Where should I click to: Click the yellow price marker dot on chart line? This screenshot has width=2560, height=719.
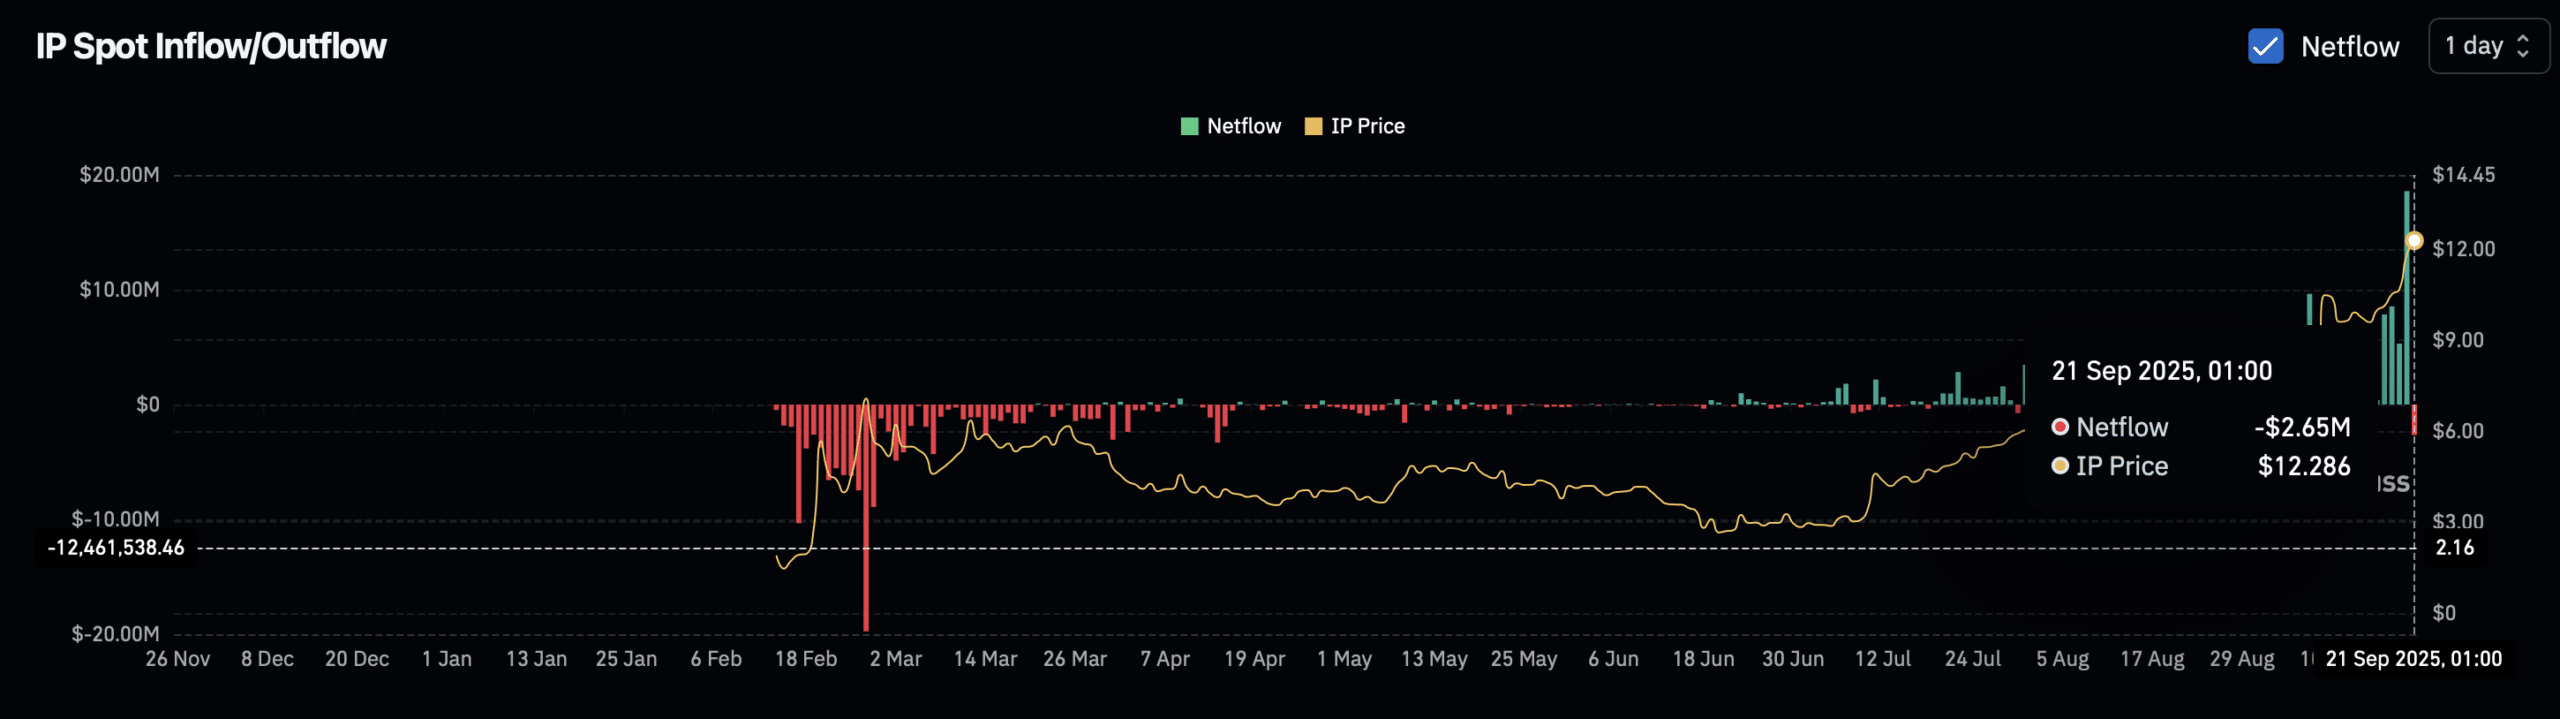click(x=2414, y=240)
